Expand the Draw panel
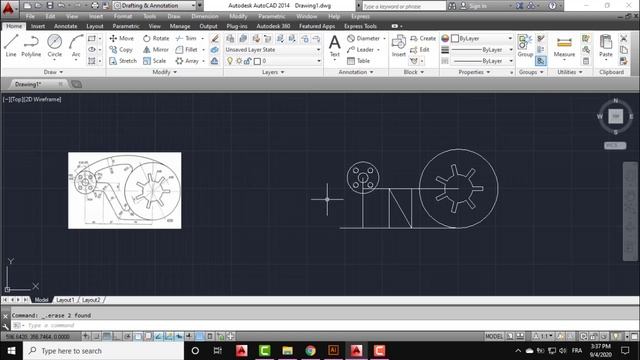Screen dimensions: 640x360 coord(53,72)
